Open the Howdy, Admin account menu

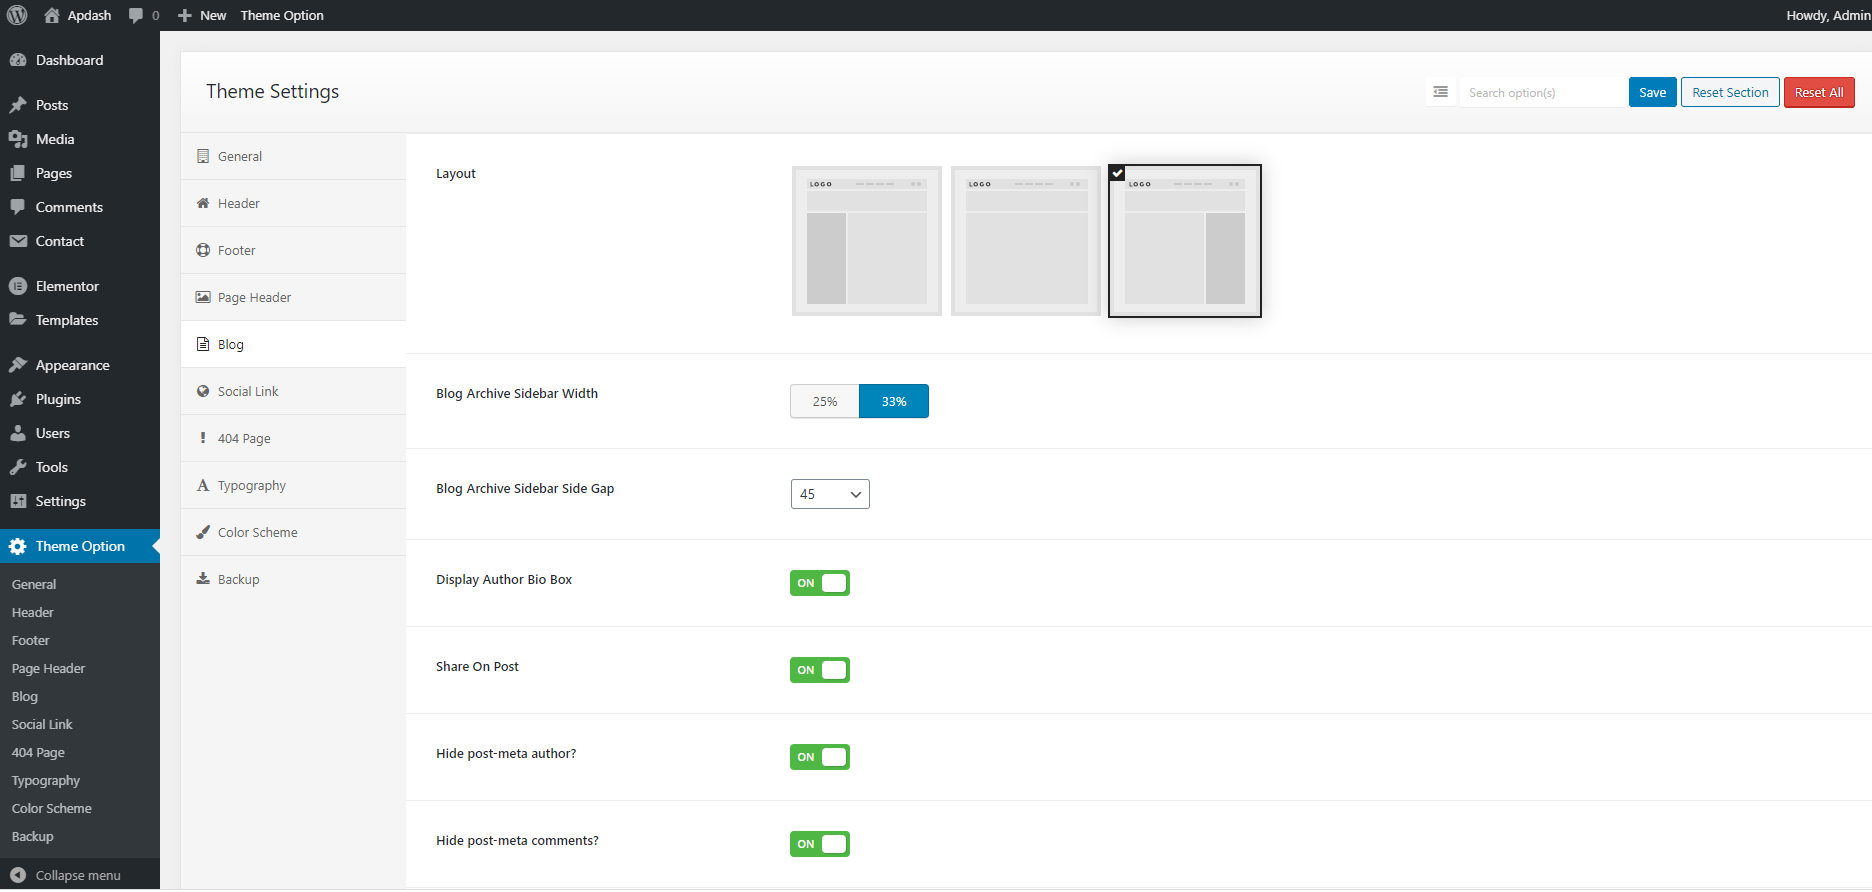(1827, 15)
